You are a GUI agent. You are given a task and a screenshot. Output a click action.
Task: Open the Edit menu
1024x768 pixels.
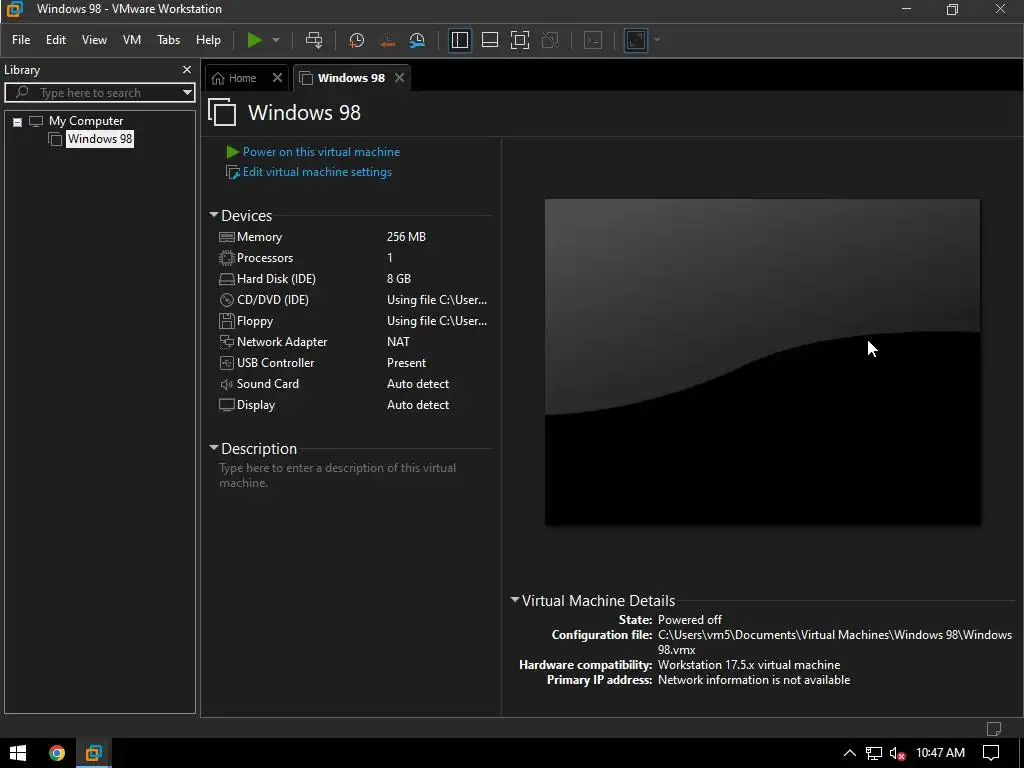coord(56,40)
